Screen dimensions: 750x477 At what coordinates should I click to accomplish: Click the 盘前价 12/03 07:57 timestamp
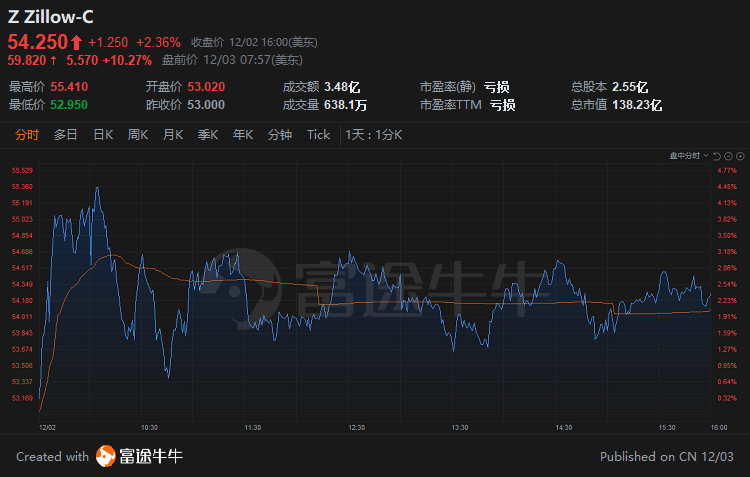(232, 60)
